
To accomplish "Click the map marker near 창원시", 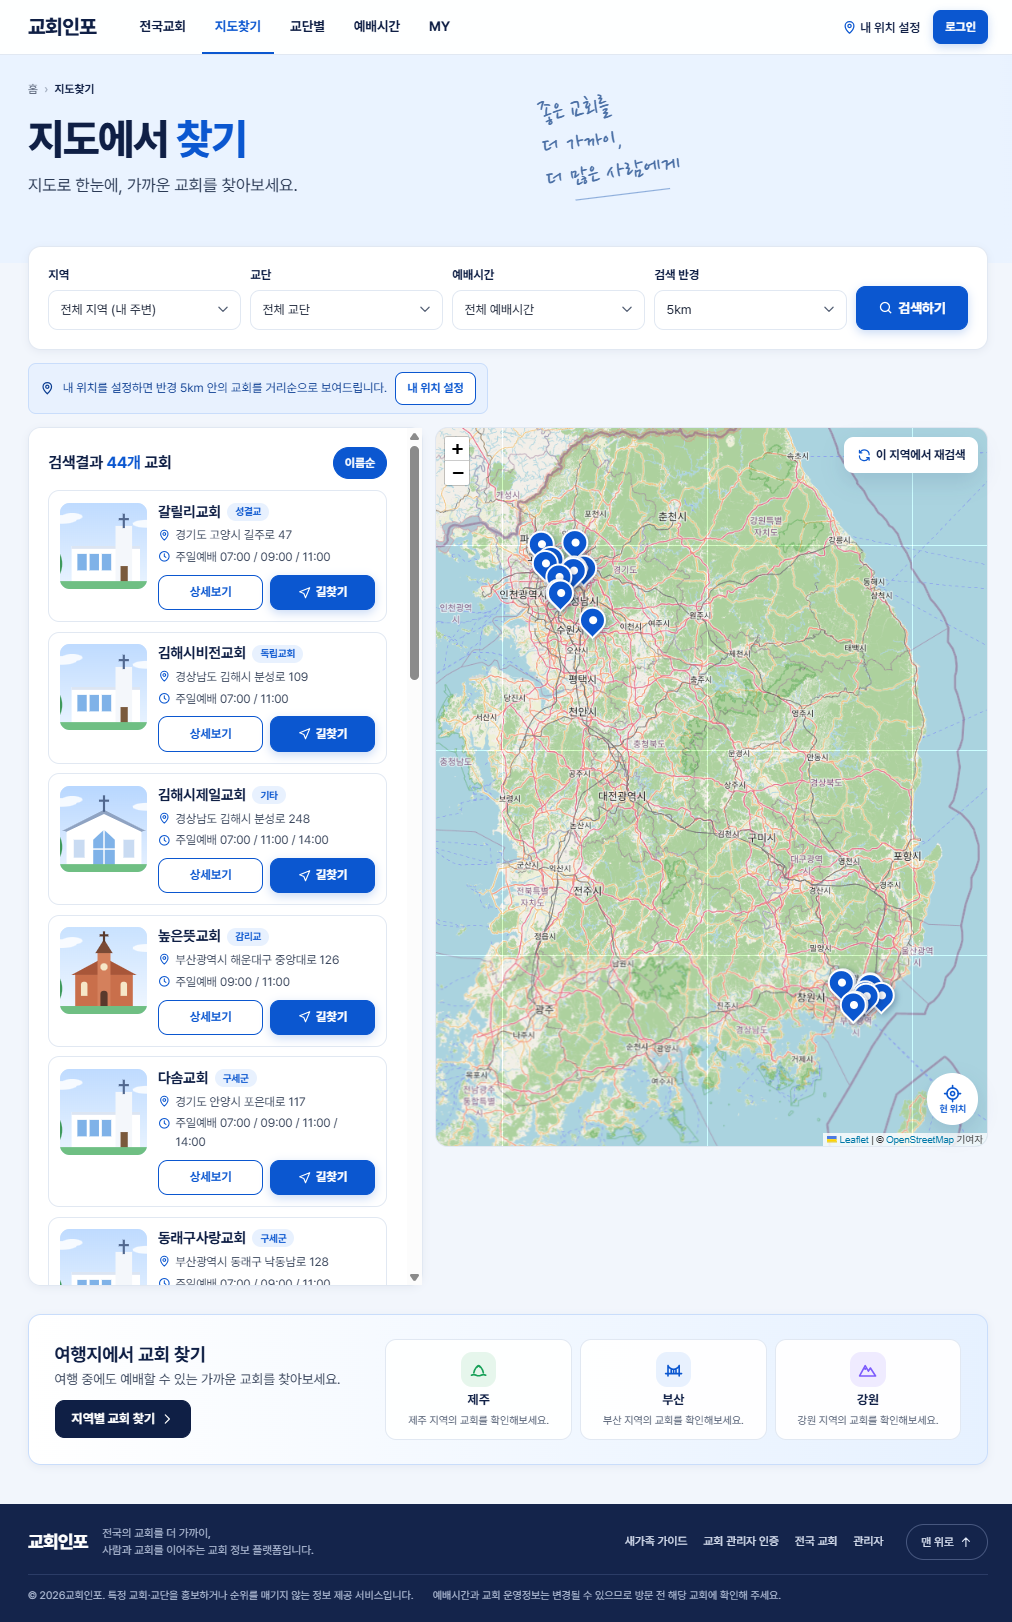I will click(x=841, y=984).
